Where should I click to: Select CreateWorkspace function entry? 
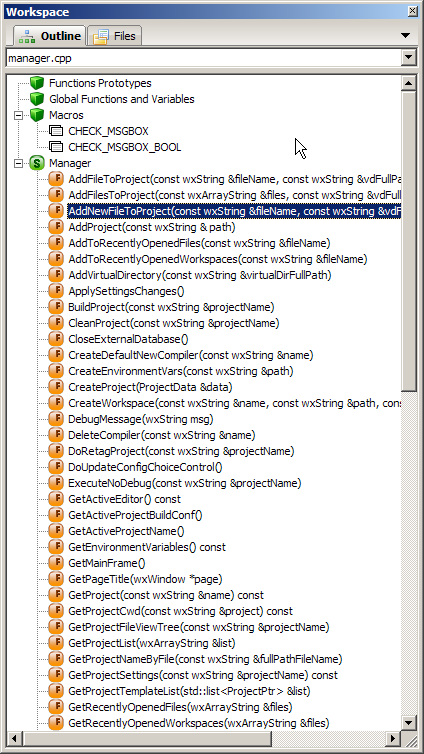(x=234, y=403)
